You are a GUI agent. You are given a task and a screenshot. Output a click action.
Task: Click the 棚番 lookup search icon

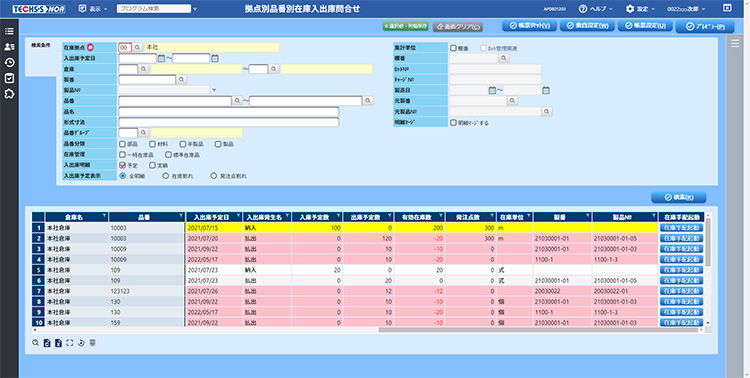point(504,58)
